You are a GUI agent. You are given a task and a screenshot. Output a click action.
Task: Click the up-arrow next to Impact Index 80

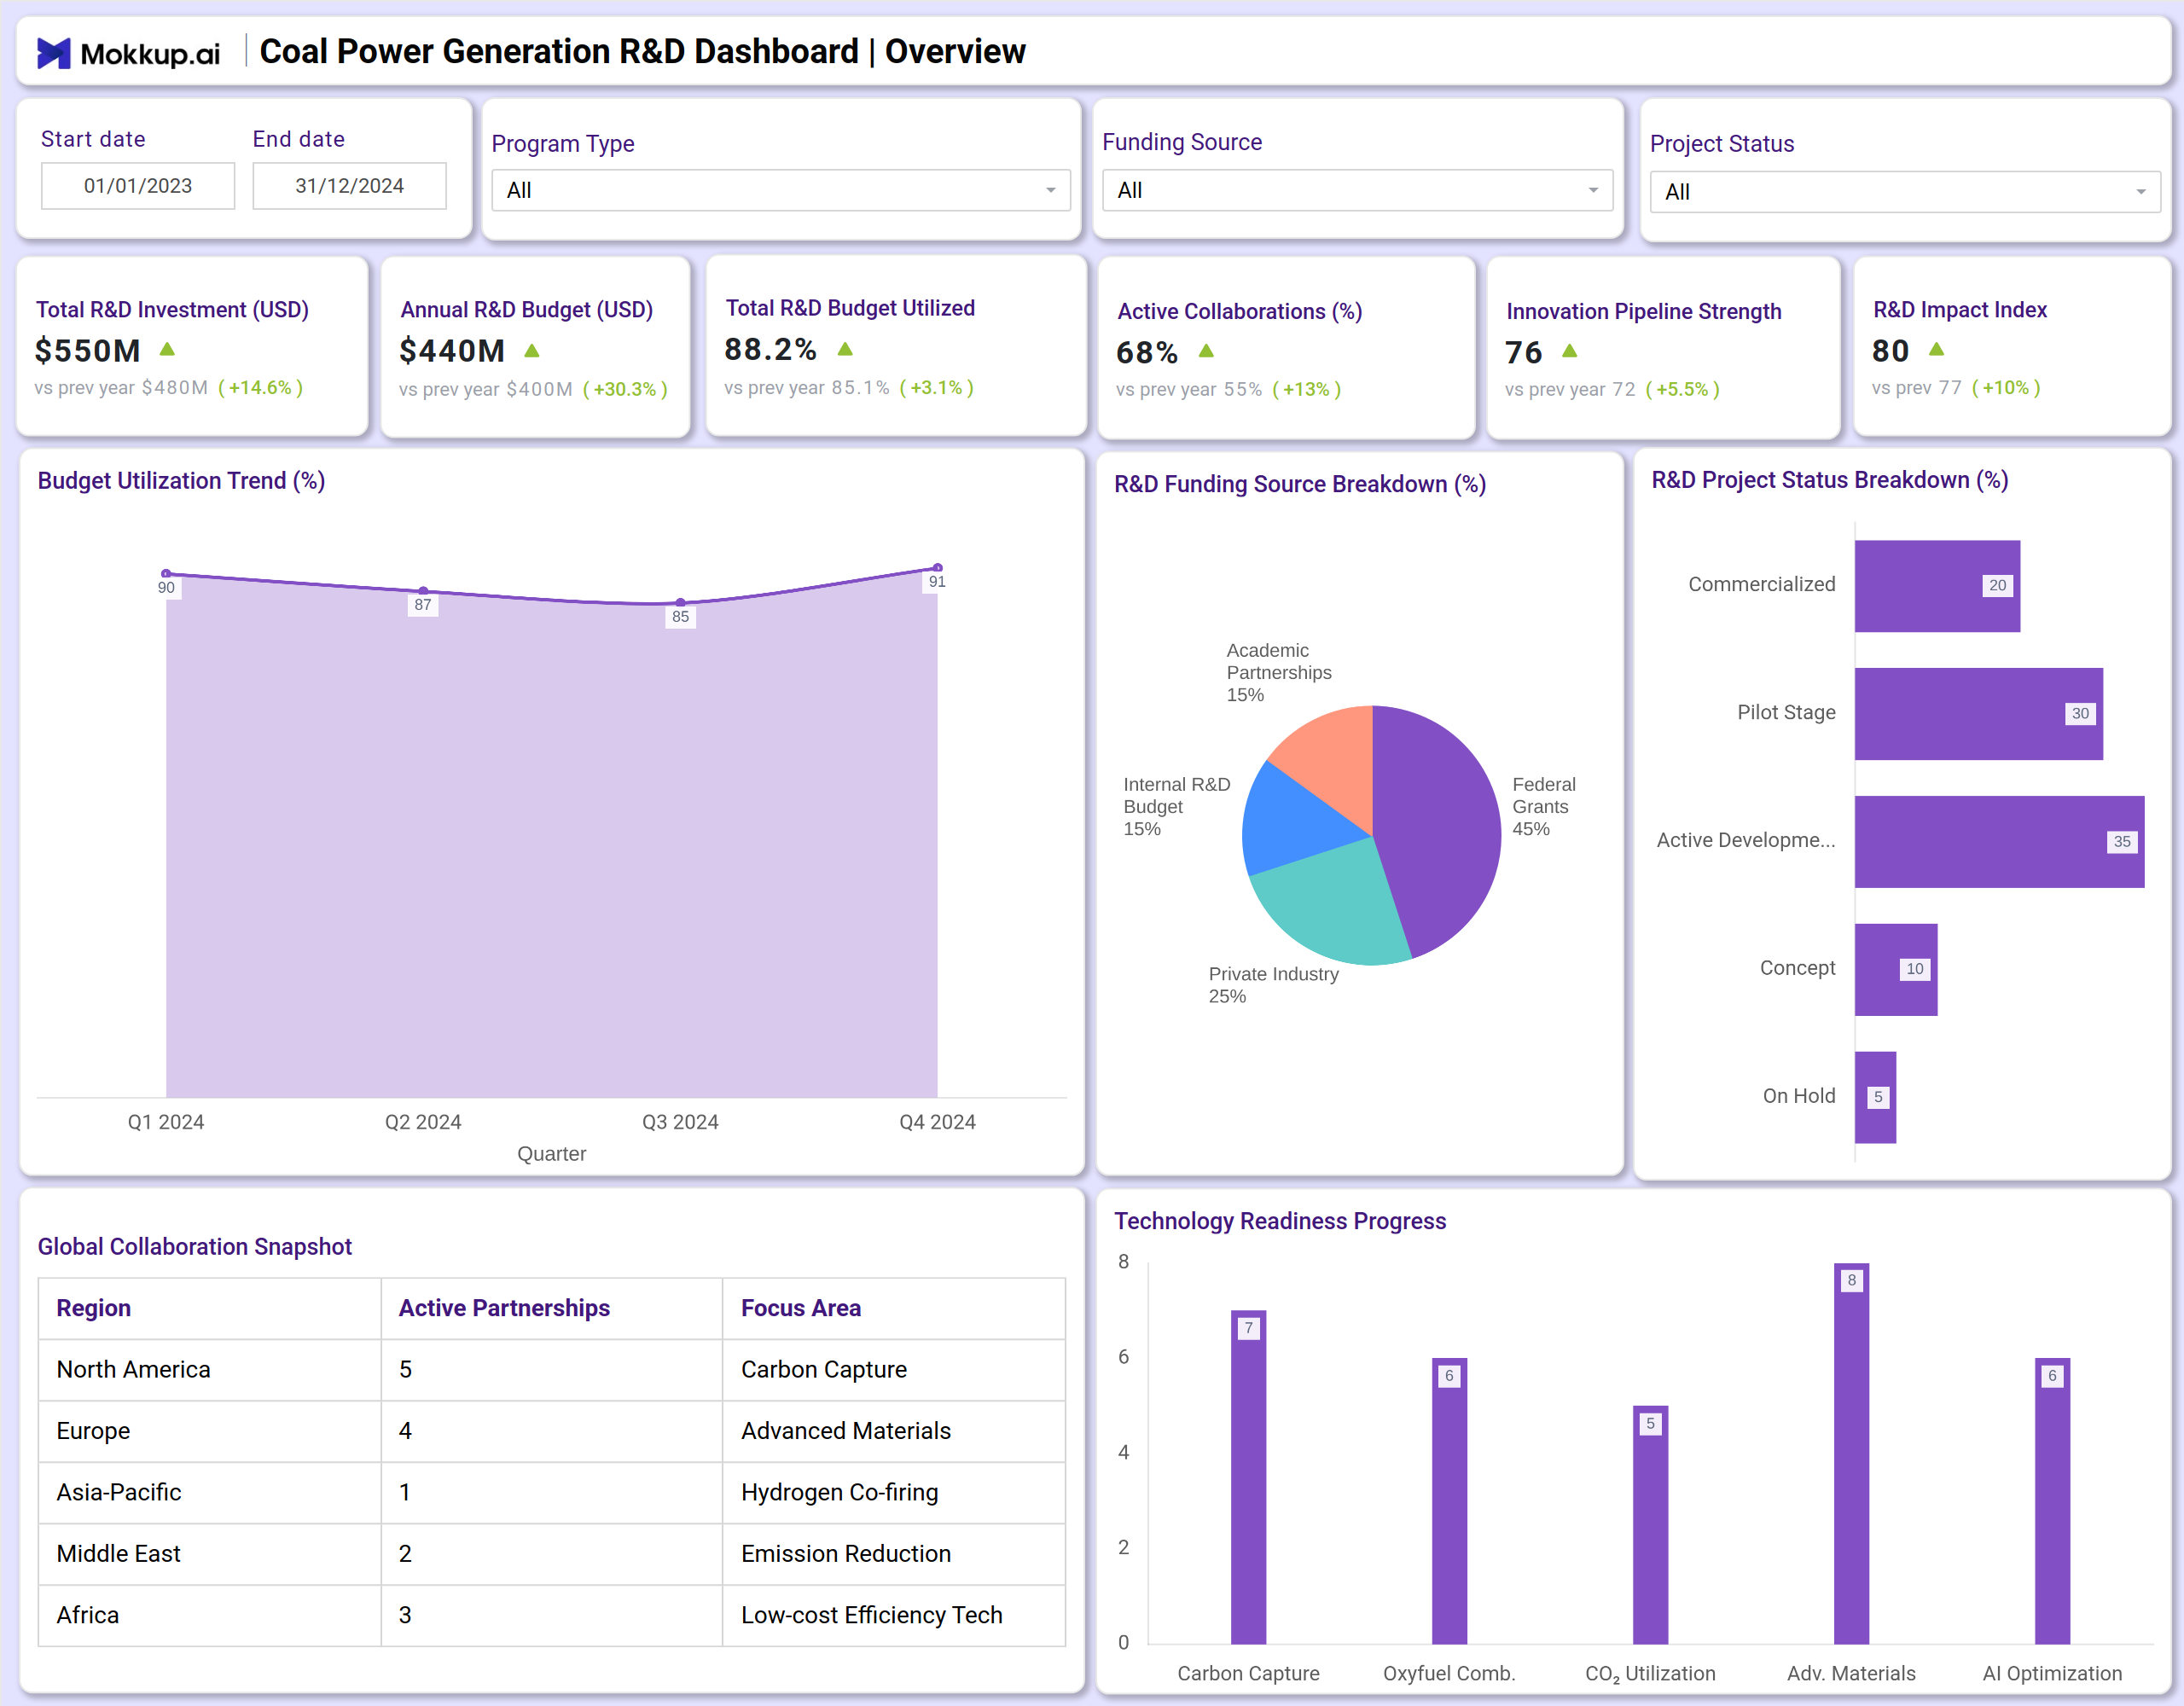[x=1936, y=349]
